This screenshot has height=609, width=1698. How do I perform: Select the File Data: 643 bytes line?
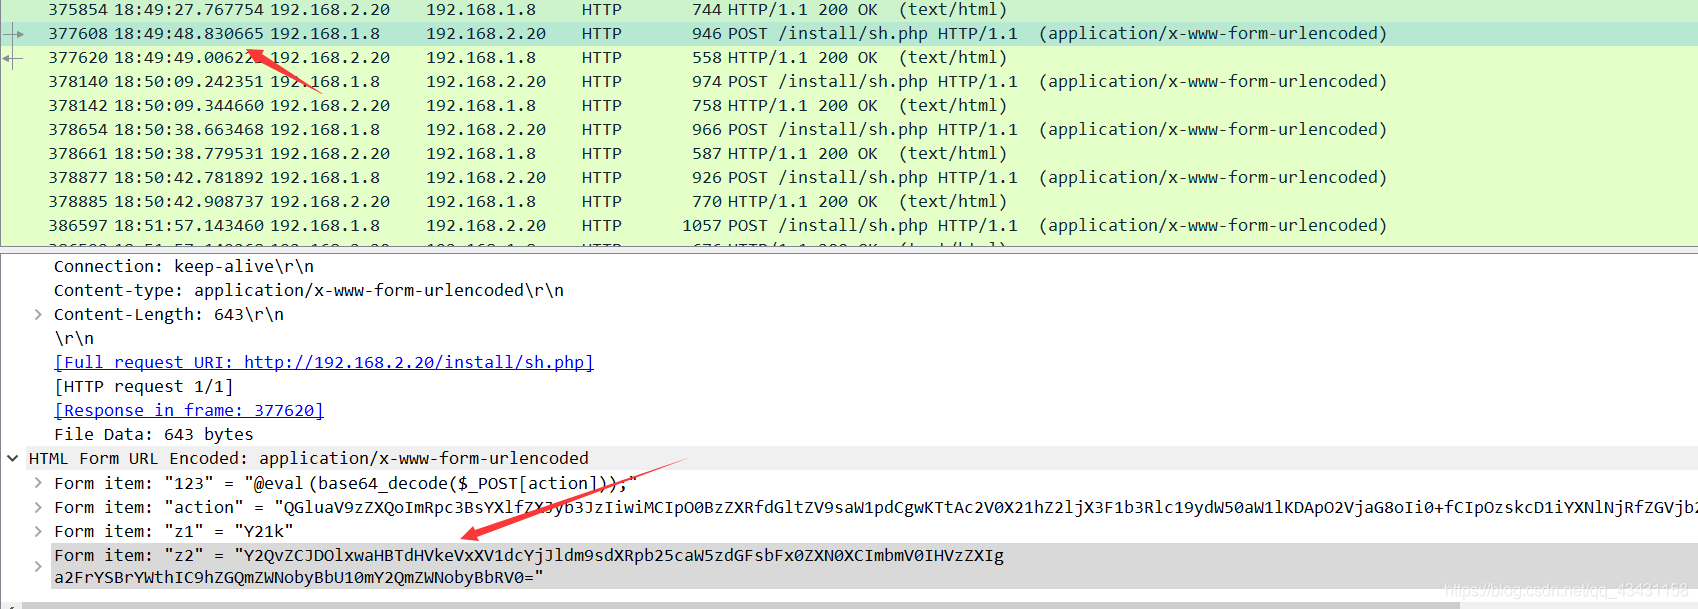154,434
